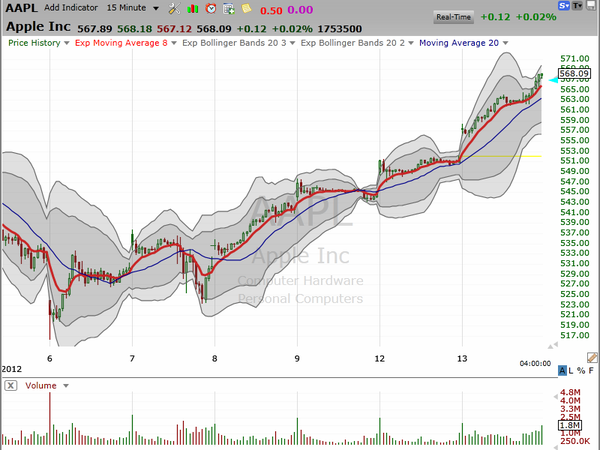This screenshot has width=600, height=450.
Task: Click the price scale triangle arrows near 517.00
Action: coord(553,346)
